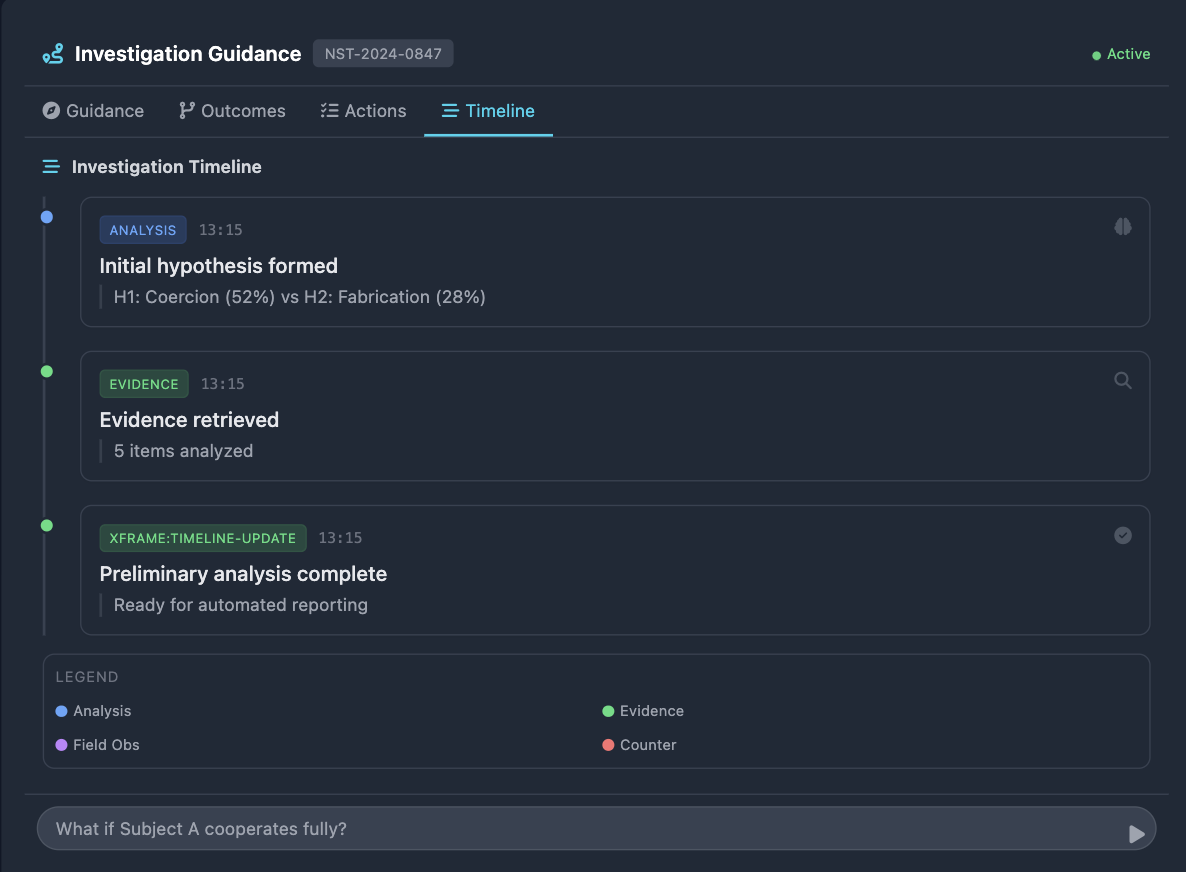Screen dimensions: 1186x872
Task: Click the 13:15 timestamp beside ANALYSIS tag
Action: tap(221, 230)
